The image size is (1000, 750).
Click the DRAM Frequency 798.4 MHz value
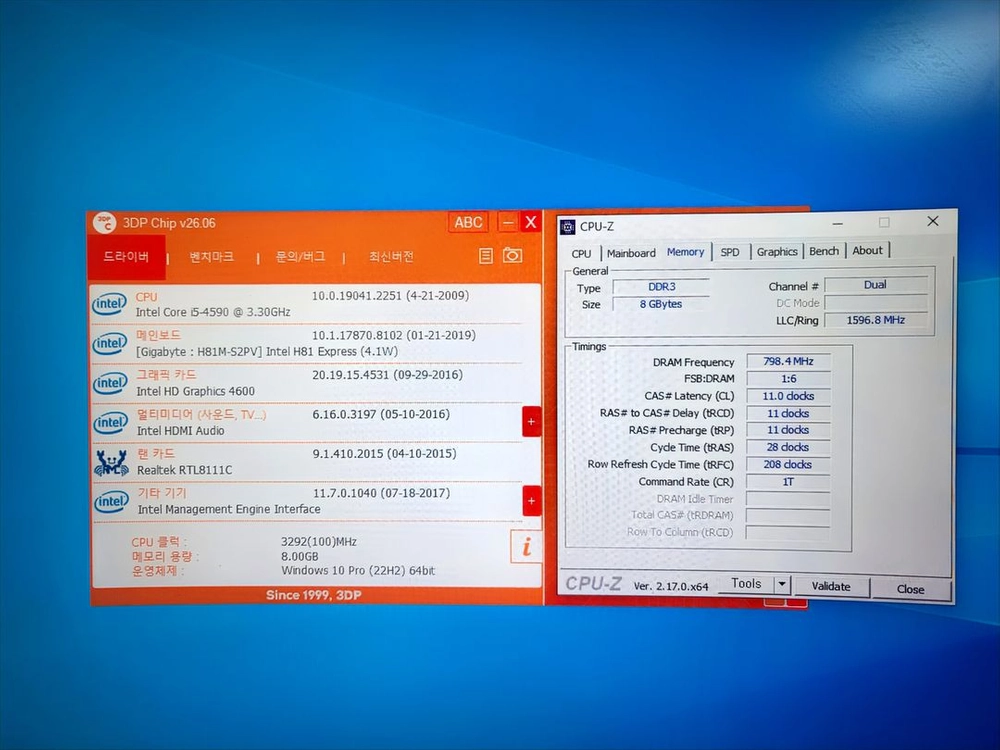pyautogui.click(x=788, y=361)
